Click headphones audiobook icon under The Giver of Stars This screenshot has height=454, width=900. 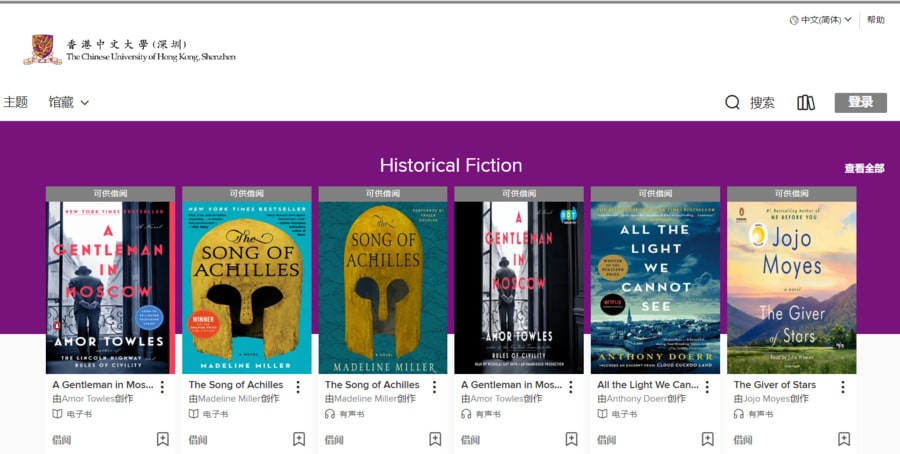click(738, 414)
